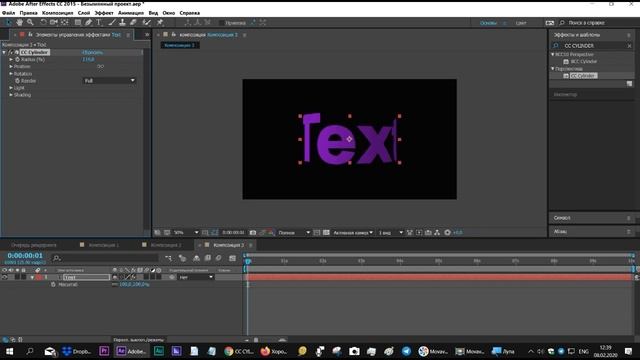Hide the Text layer with eye toggle
This screenshot has height=360, width=640.
tap(4, 277)
